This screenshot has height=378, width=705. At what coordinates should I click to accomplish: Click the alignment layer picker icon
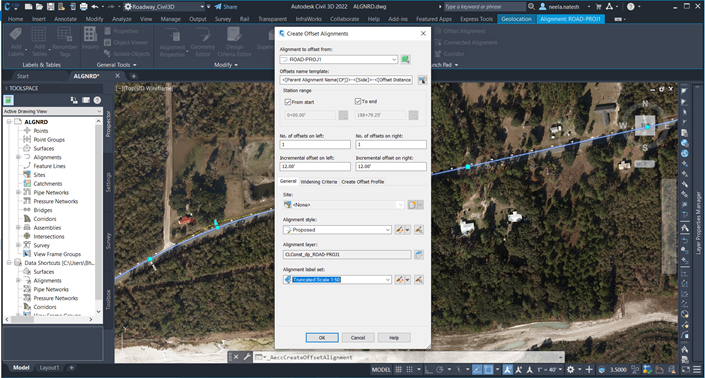[418, 254]
